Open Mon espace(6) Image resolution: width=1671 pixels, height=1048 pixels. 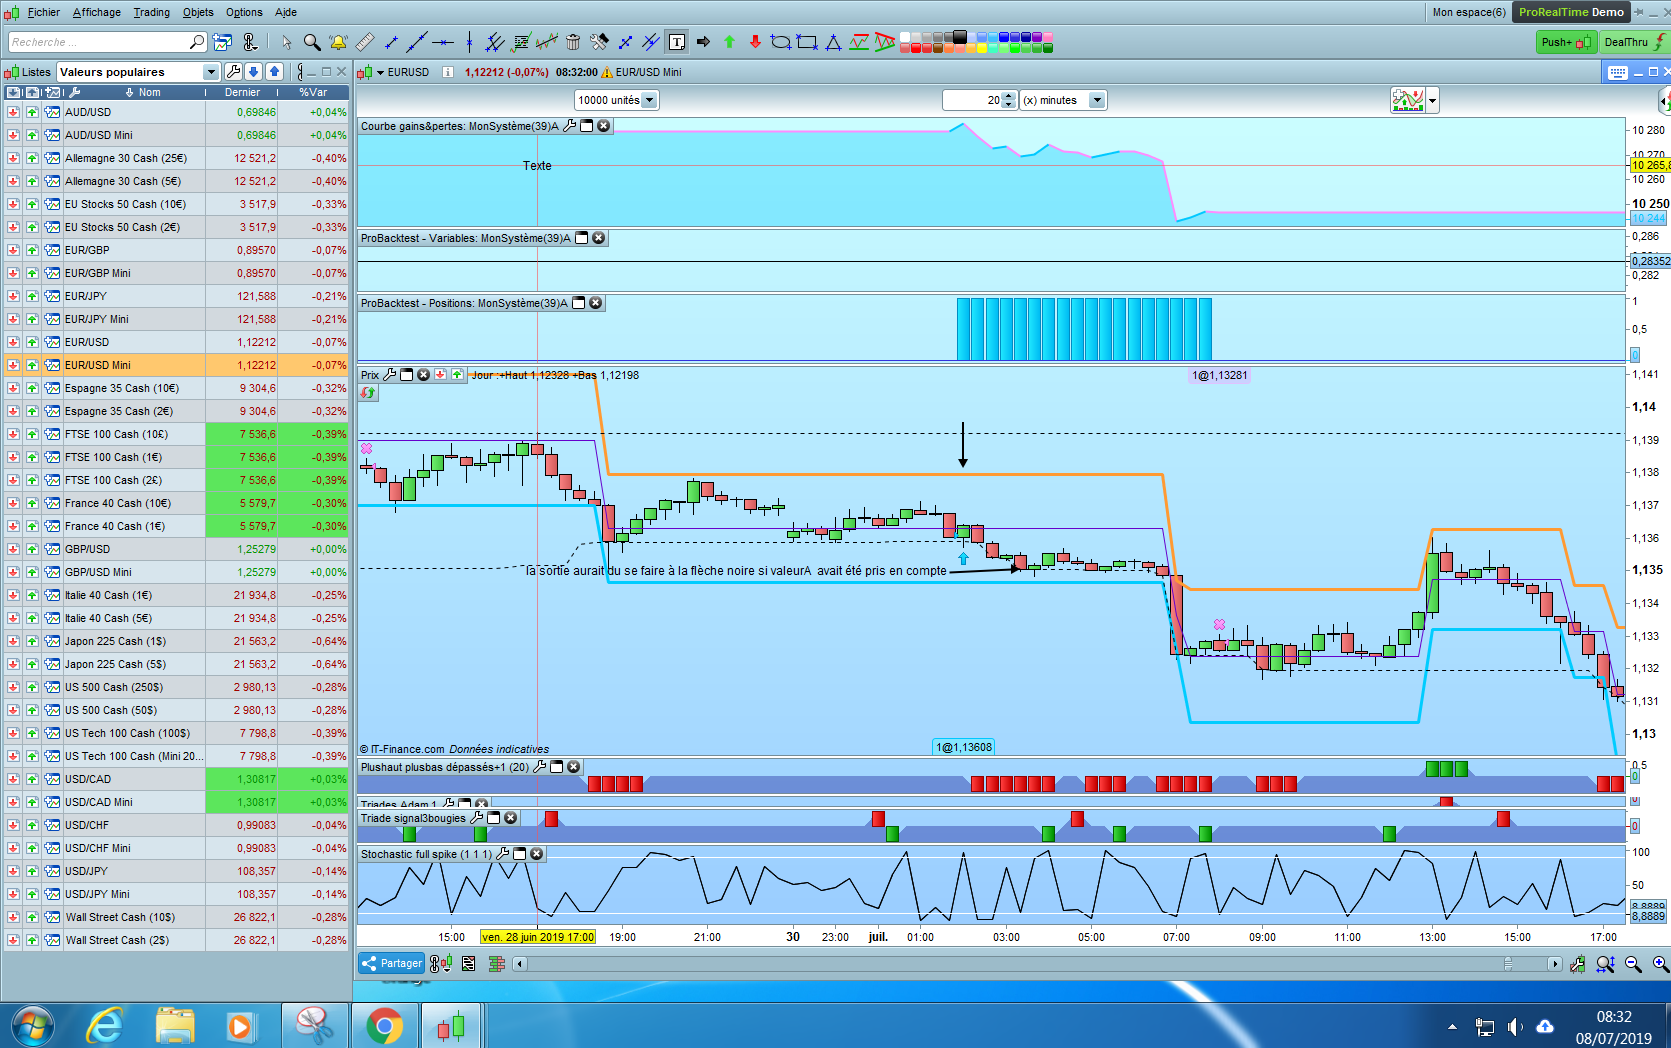coord(1469,12)
